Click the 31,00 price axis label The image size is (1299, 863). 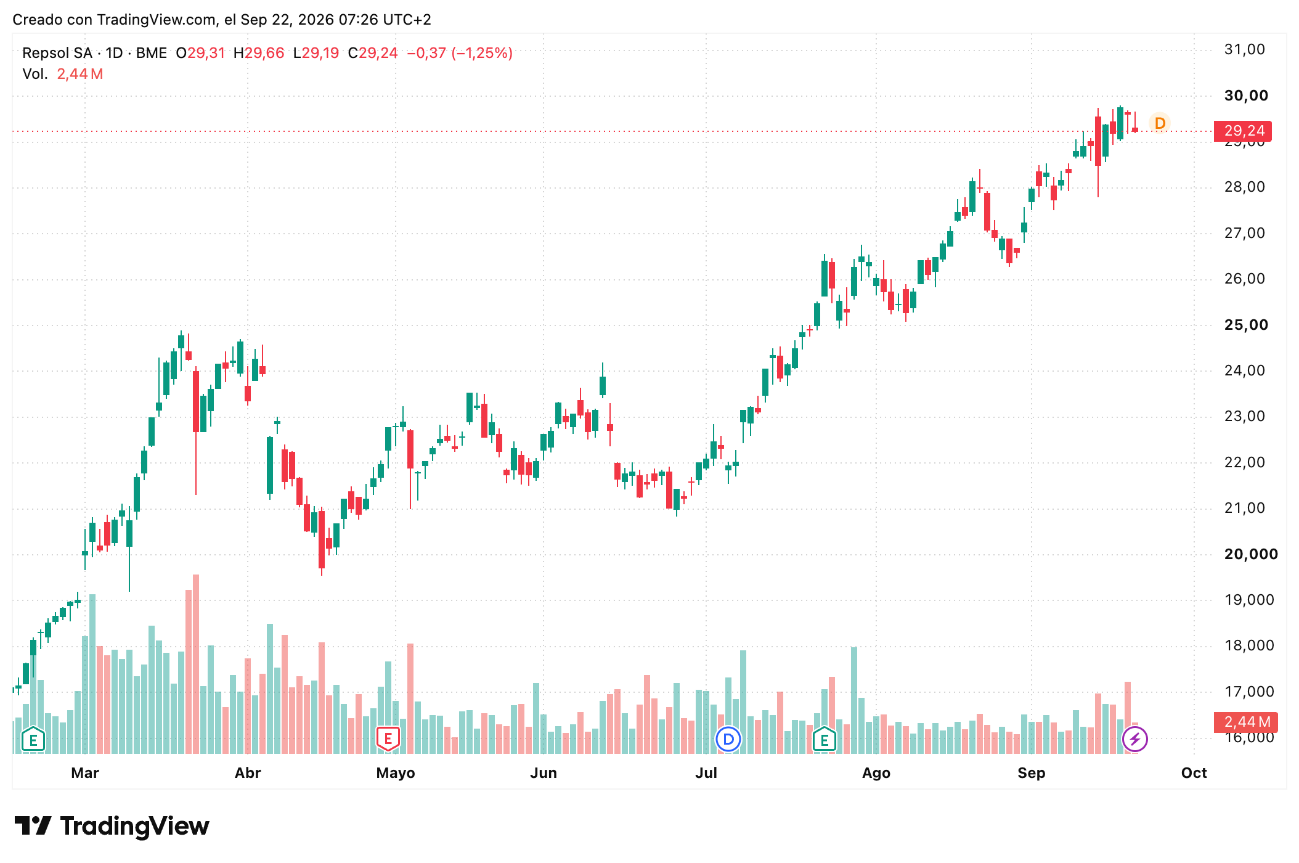(x=1246, y=49)
